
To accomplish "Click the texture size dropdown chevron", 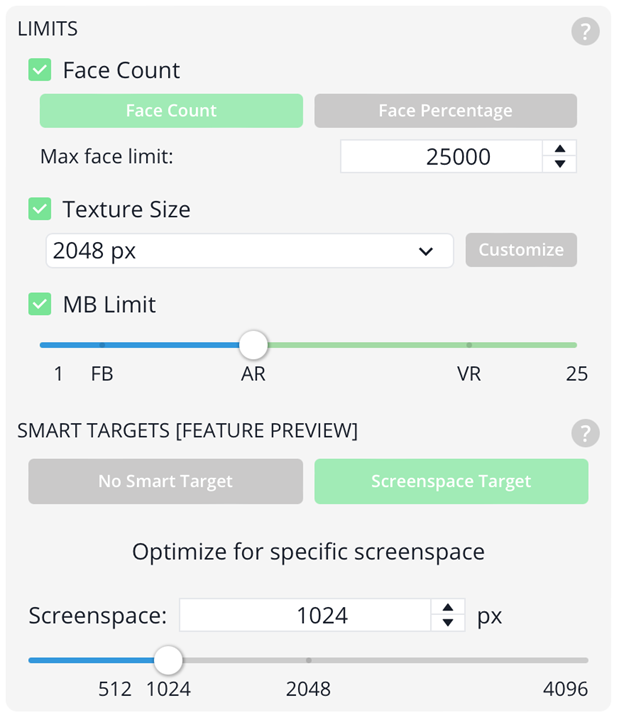I will point(426,251).
